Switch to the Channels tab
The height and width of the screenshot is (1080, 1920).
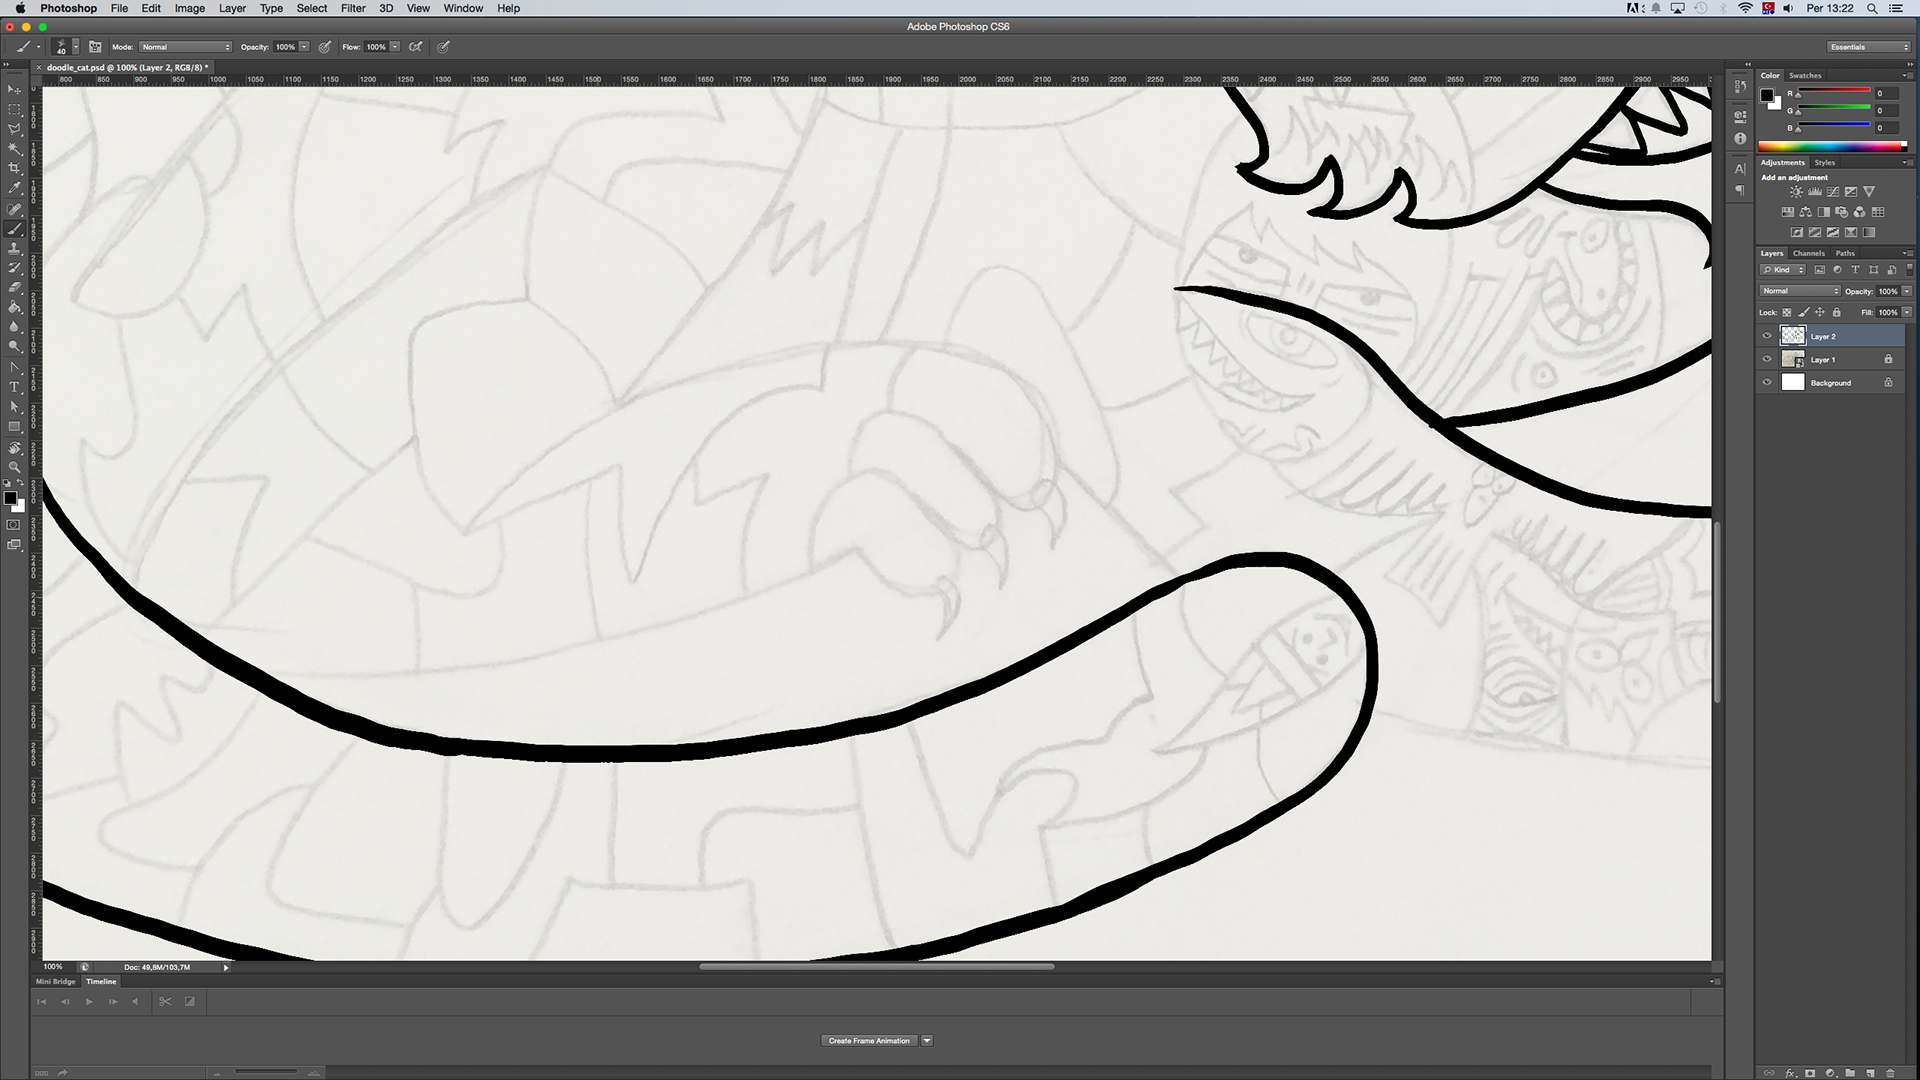click(1808, 253)
